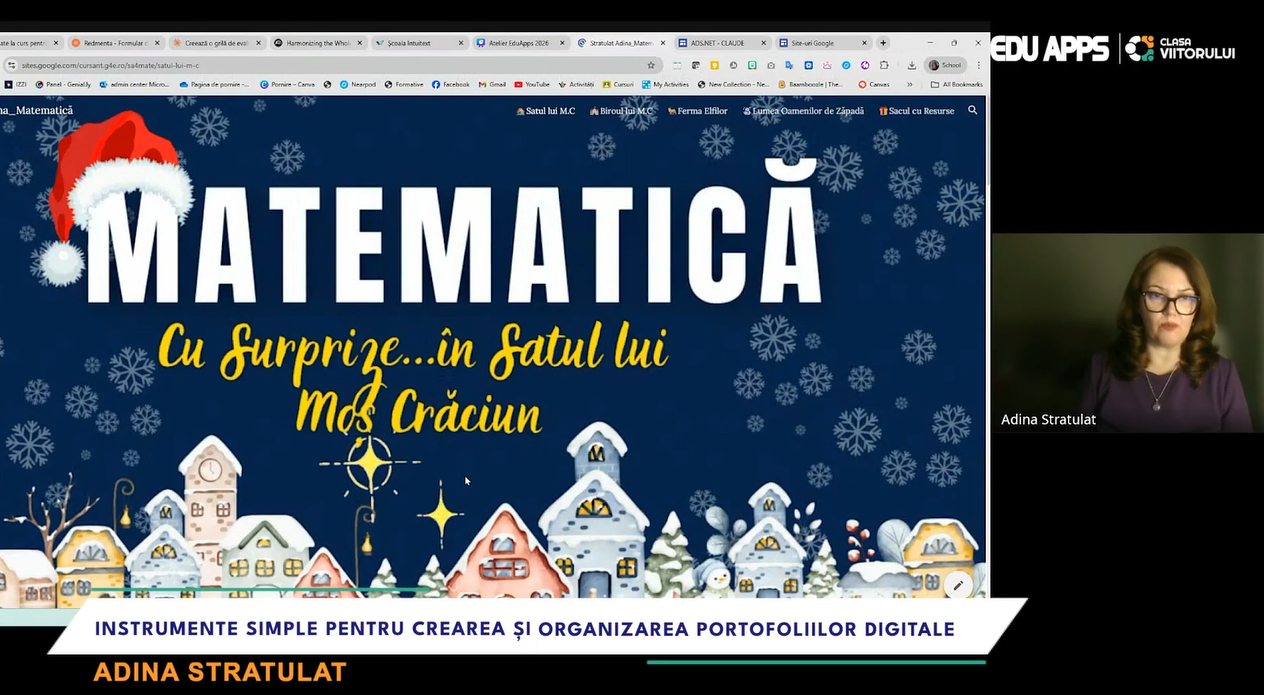Switch to the Atelier EduApps 2026 tab
This screenshot has height=695, width=1264.
coord(520,43)
